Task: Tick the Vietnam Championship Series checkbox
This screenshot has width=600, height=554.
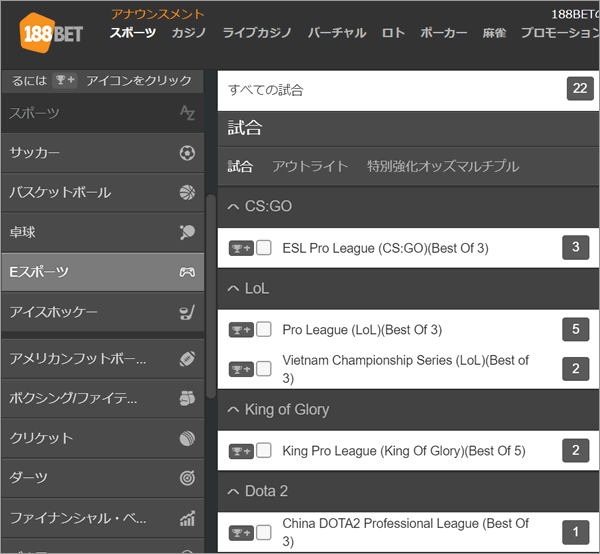Action: coord(264,368)
